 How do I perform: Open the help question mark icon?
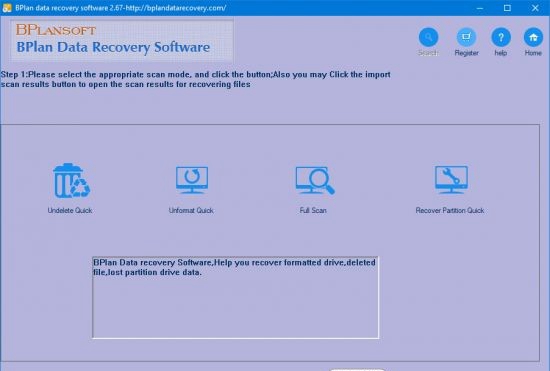point(501,37)
